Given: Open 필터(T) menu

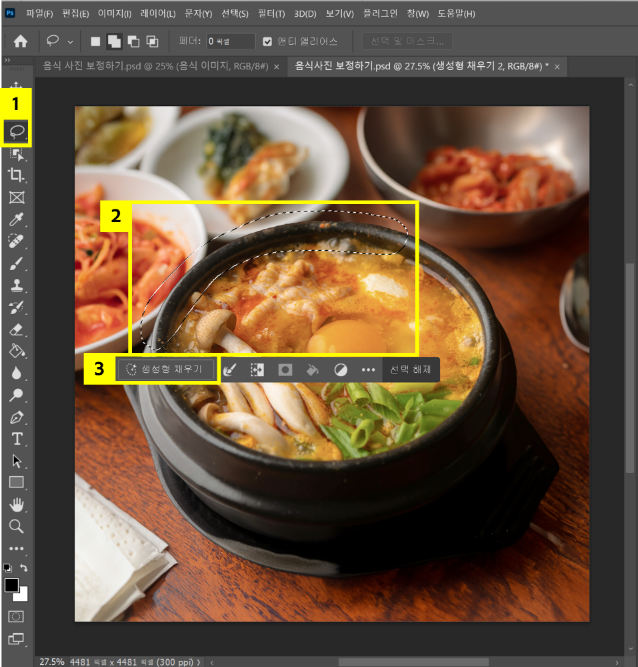Looking at the screenshot, I should [271, 14].
